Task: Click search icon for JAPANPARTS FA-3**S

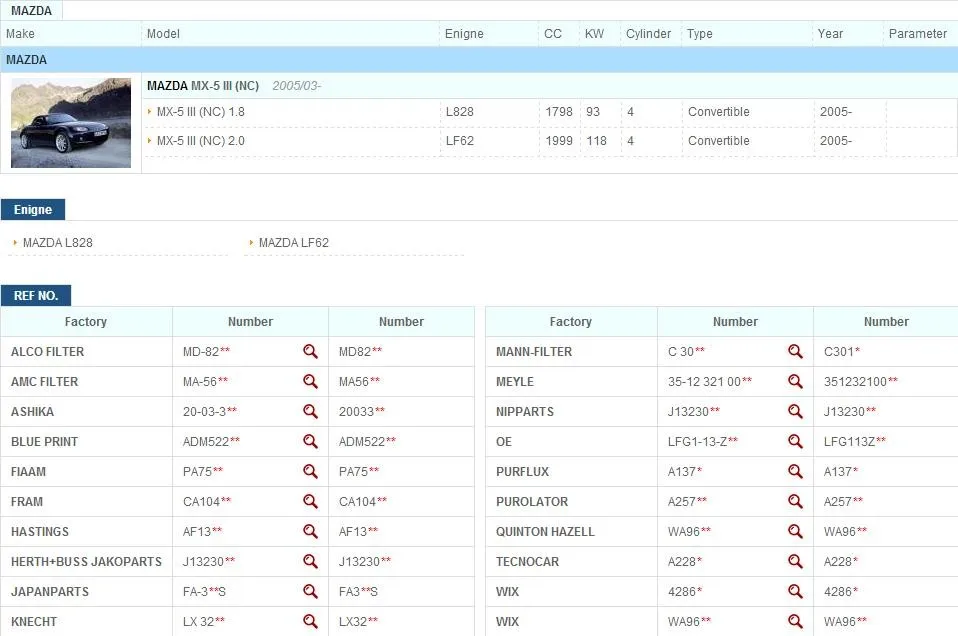Action: point(310,591)
